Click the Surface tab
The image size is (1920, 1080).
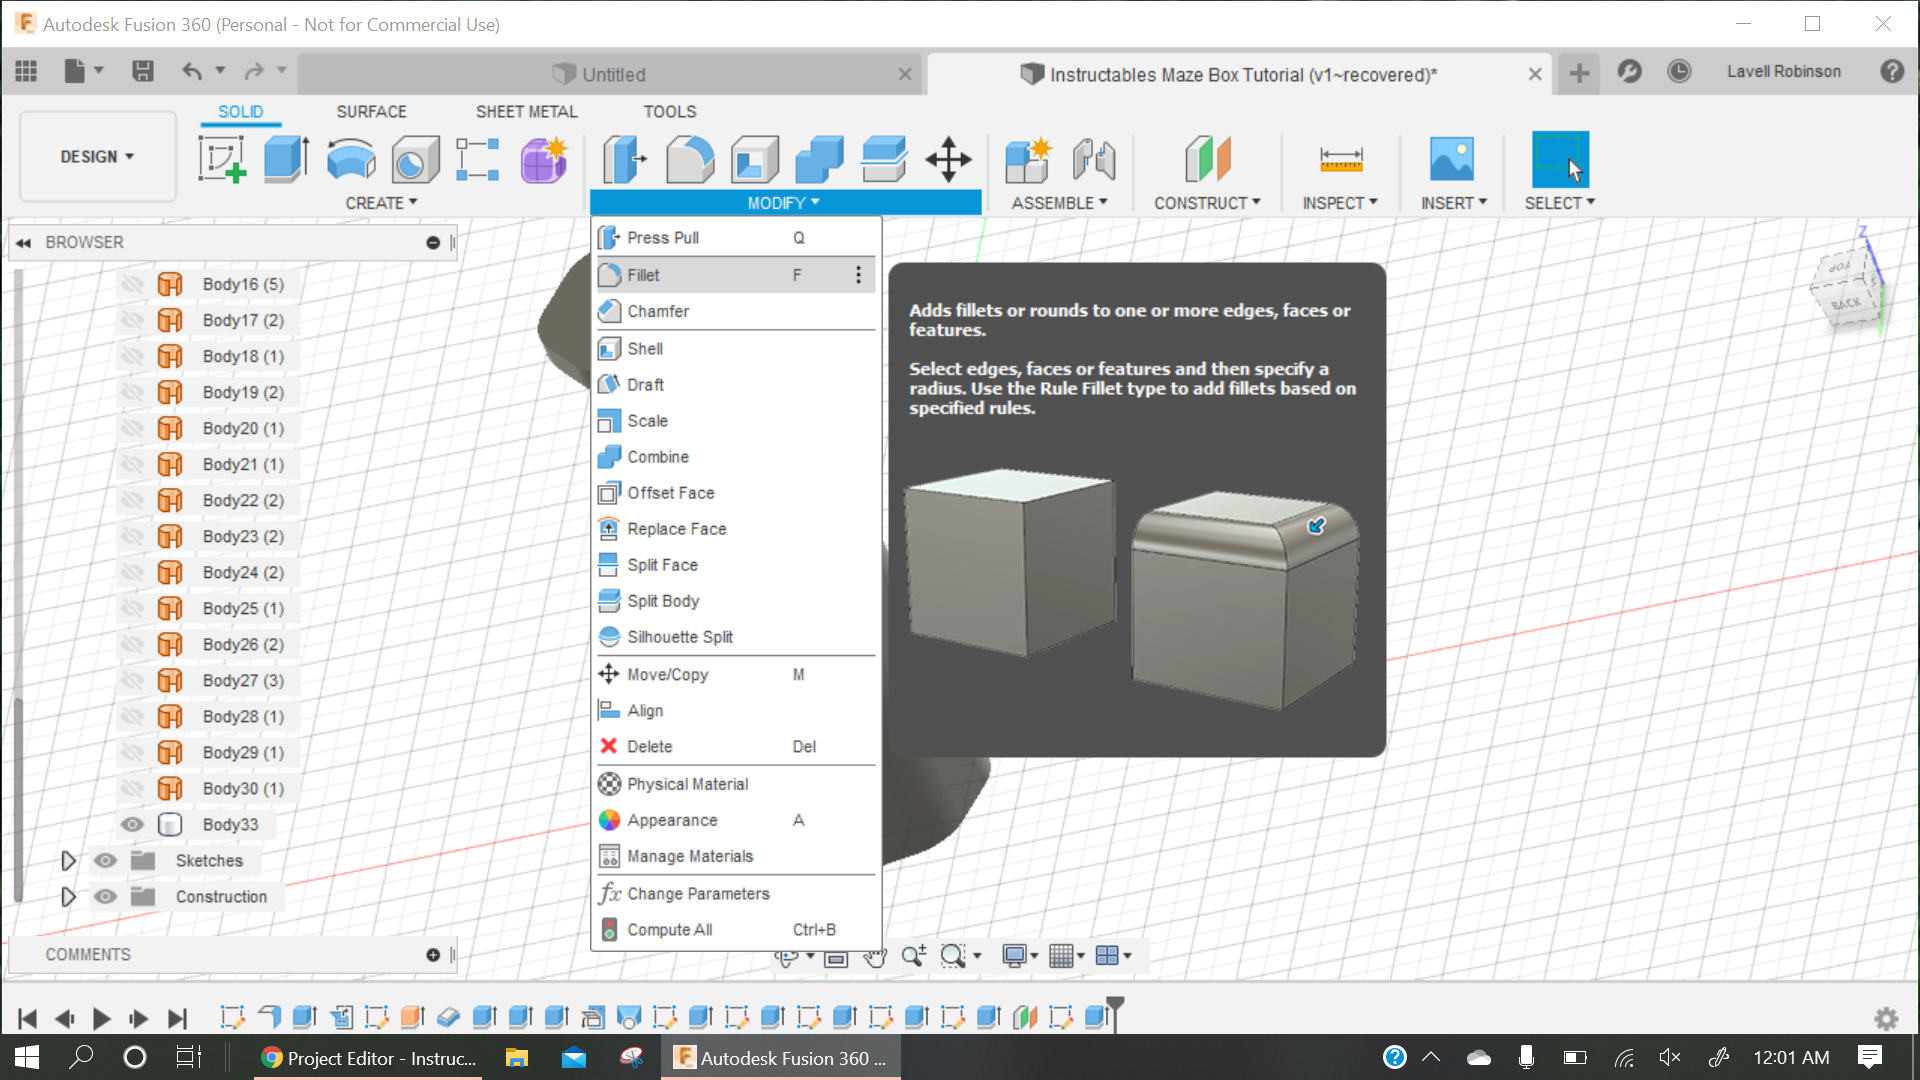371,111
